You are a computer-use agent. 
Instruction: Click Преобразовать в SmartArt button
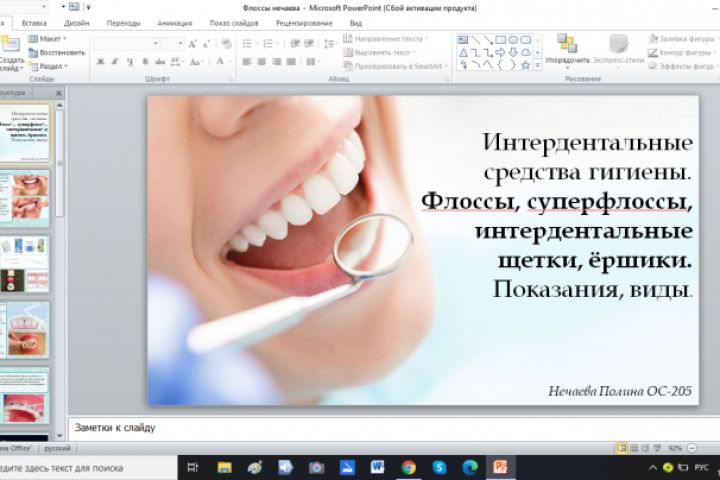click(x=395, y=66)
